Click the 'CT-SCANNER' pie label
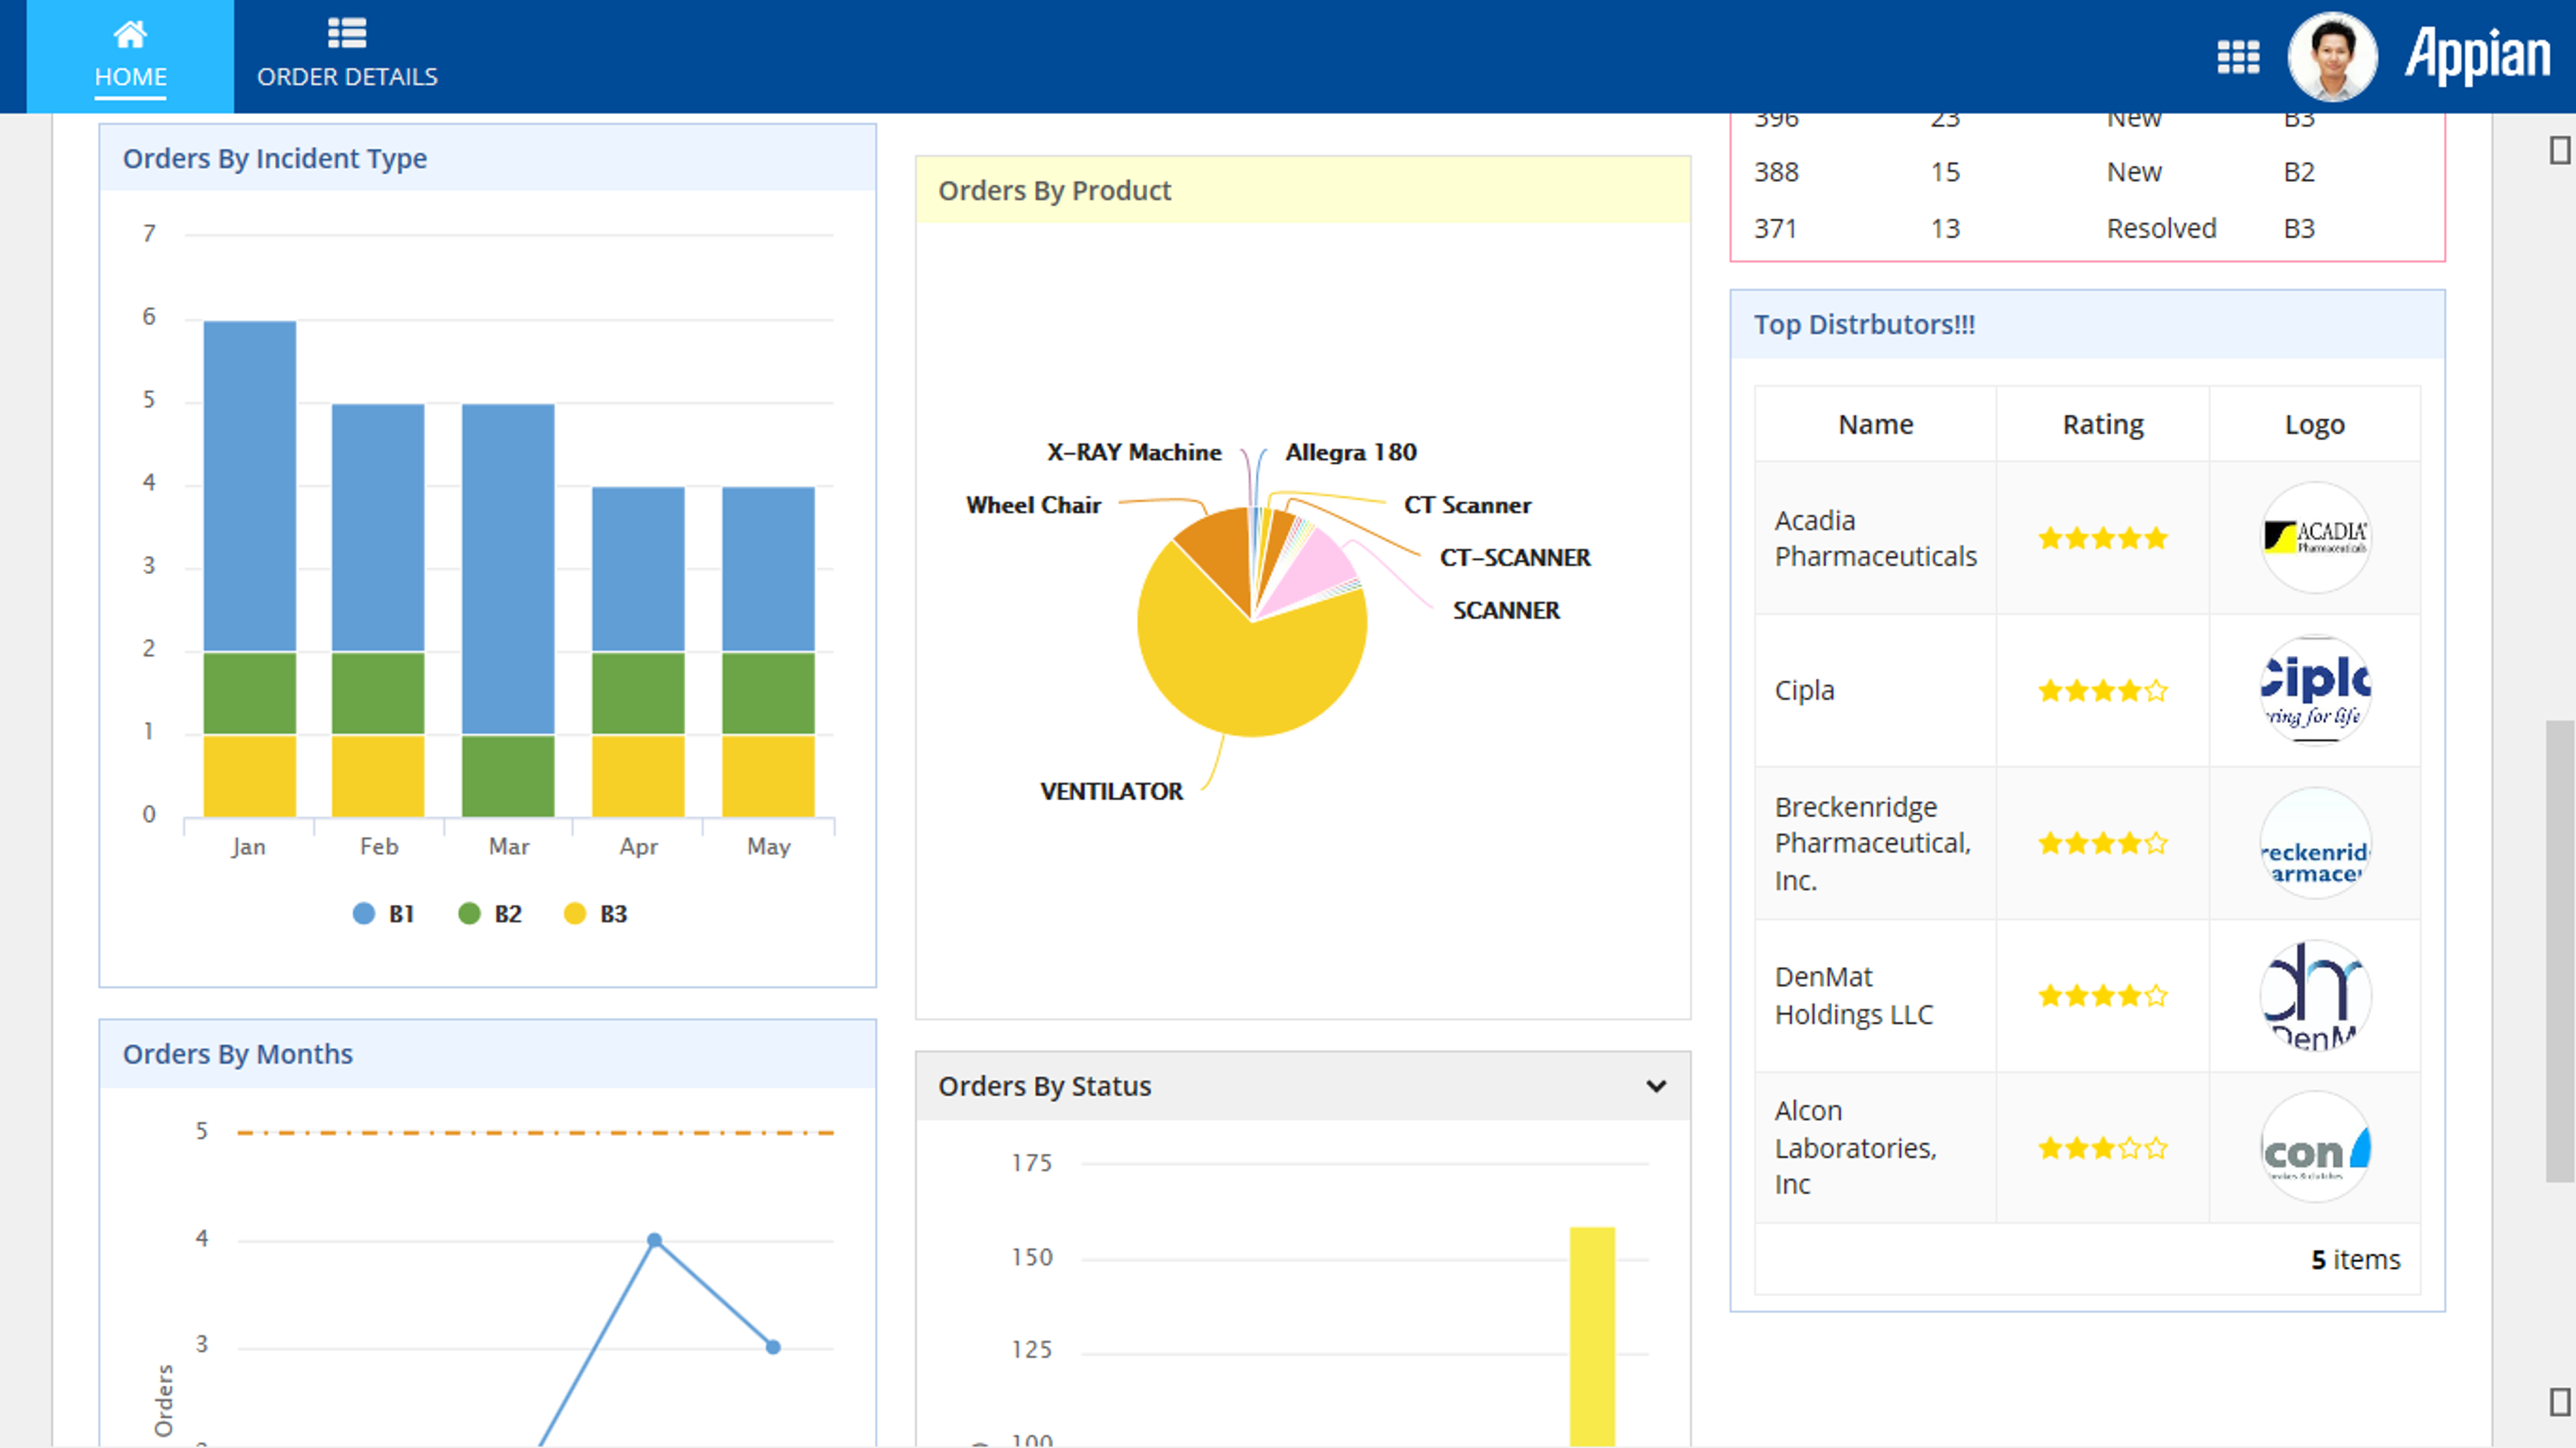The width and height of the screenshot is (2576, 1448). pyautogui.click(x=1515, y=557)
